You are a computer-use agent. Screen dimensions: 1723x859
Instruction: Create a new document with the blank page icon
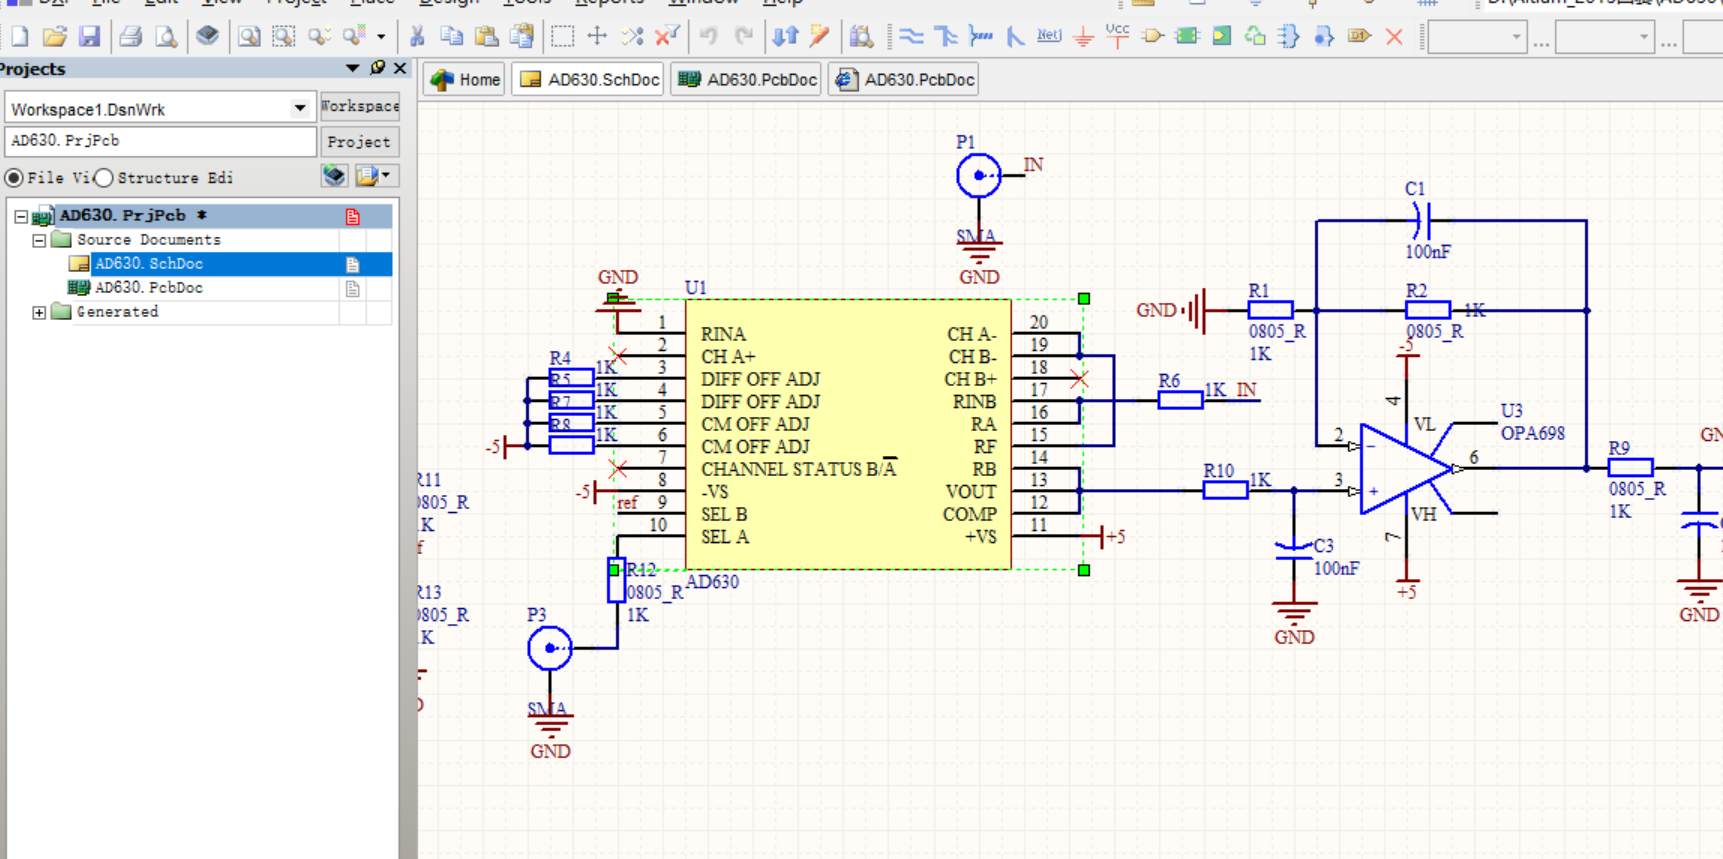(x=19, y=37)
